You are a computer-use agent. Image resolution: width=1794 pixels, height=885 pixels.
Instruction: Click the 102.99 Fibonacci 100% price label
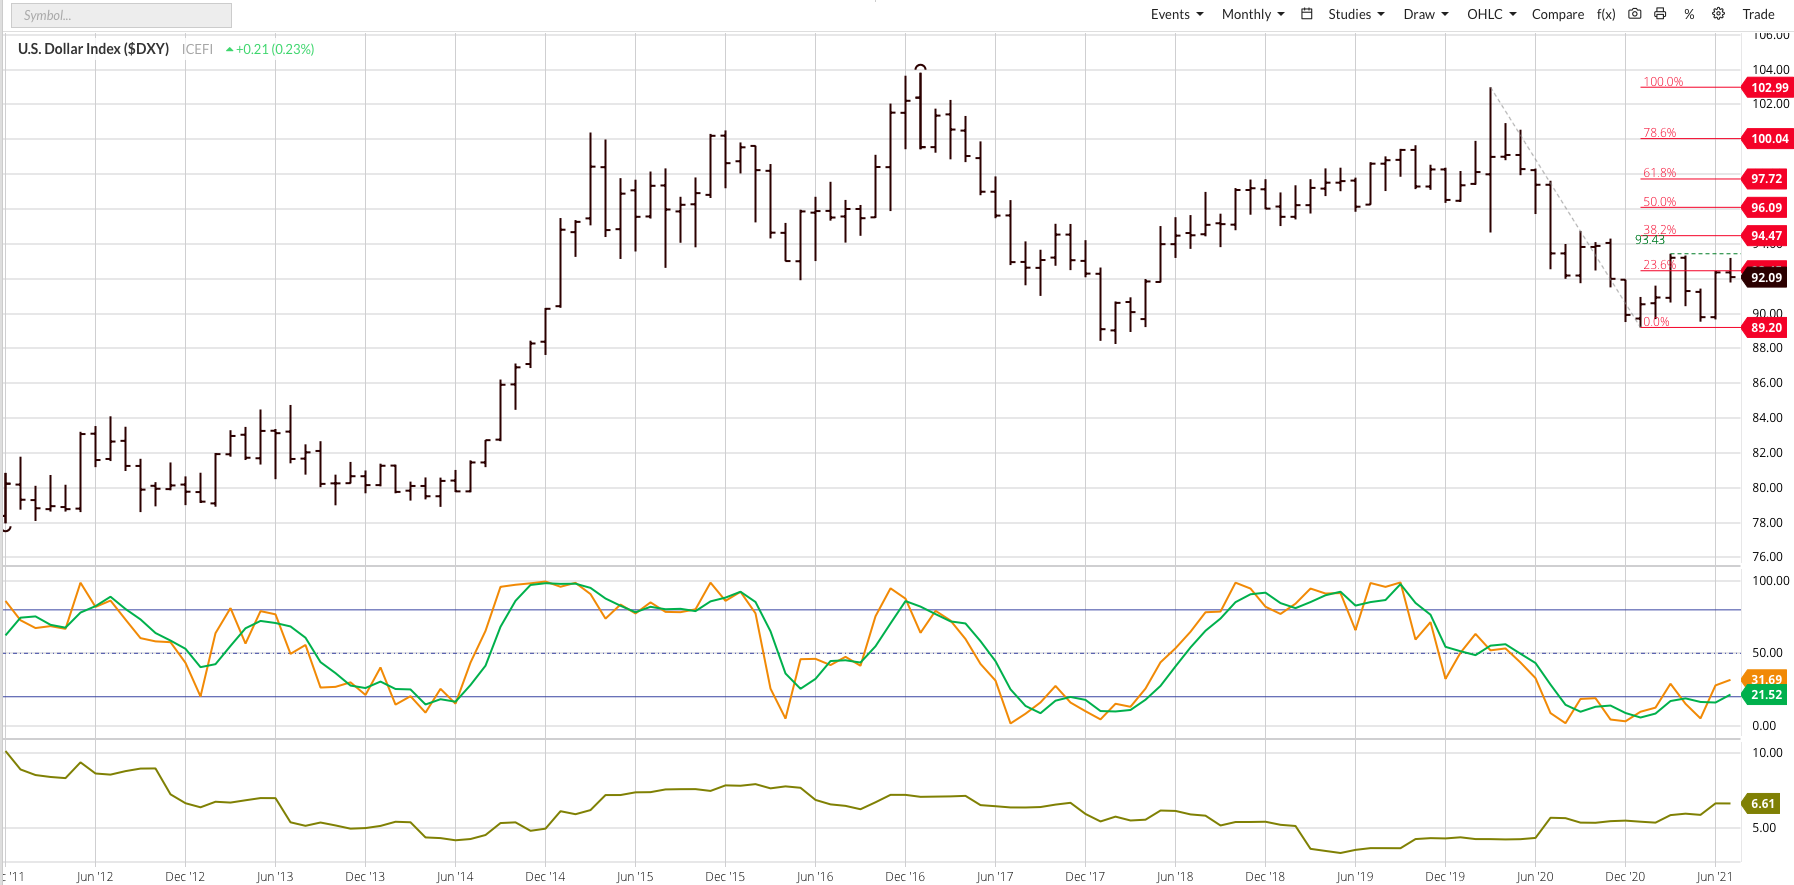[1768, 88]
